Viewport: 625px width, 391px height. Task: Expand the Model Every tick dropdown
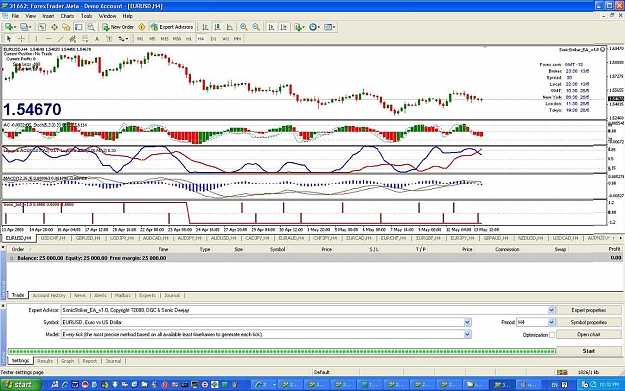point(467,334)
